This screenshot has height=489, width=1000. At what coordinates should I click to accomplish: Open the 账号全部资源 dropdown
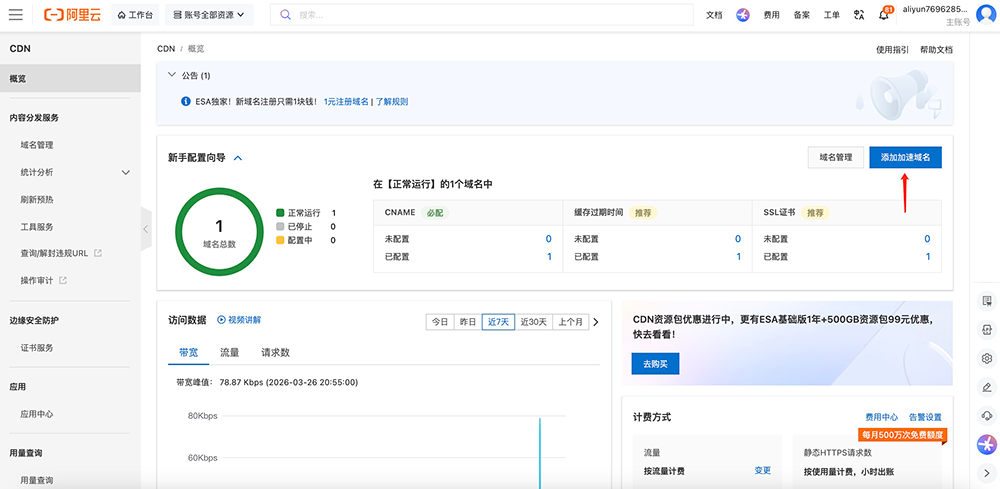coord(209,15)
